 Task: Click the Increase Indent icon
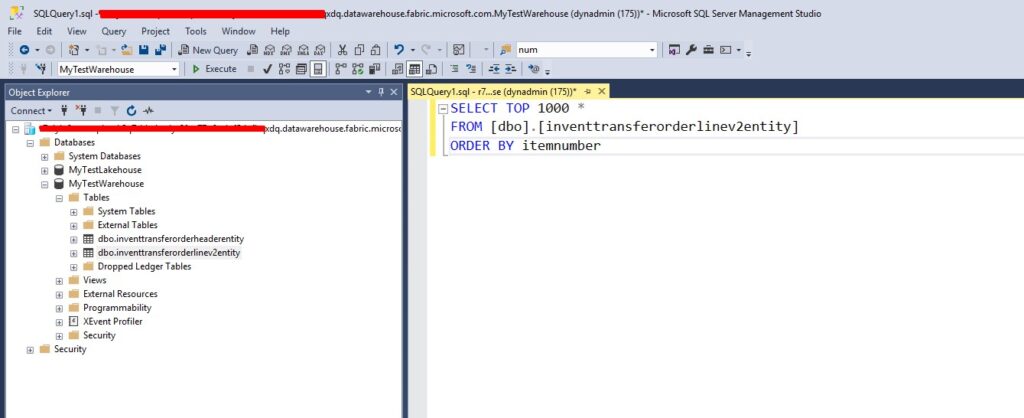pos(511,69)
